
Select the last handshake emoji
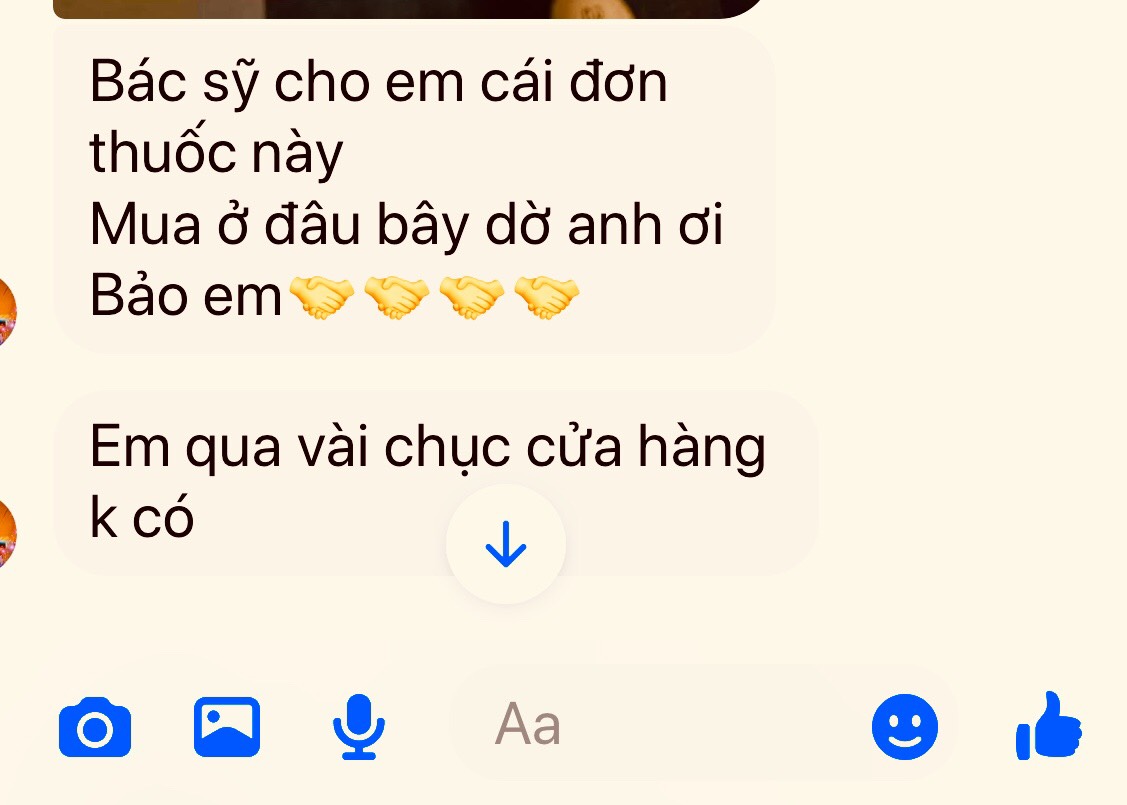point(546,297)
